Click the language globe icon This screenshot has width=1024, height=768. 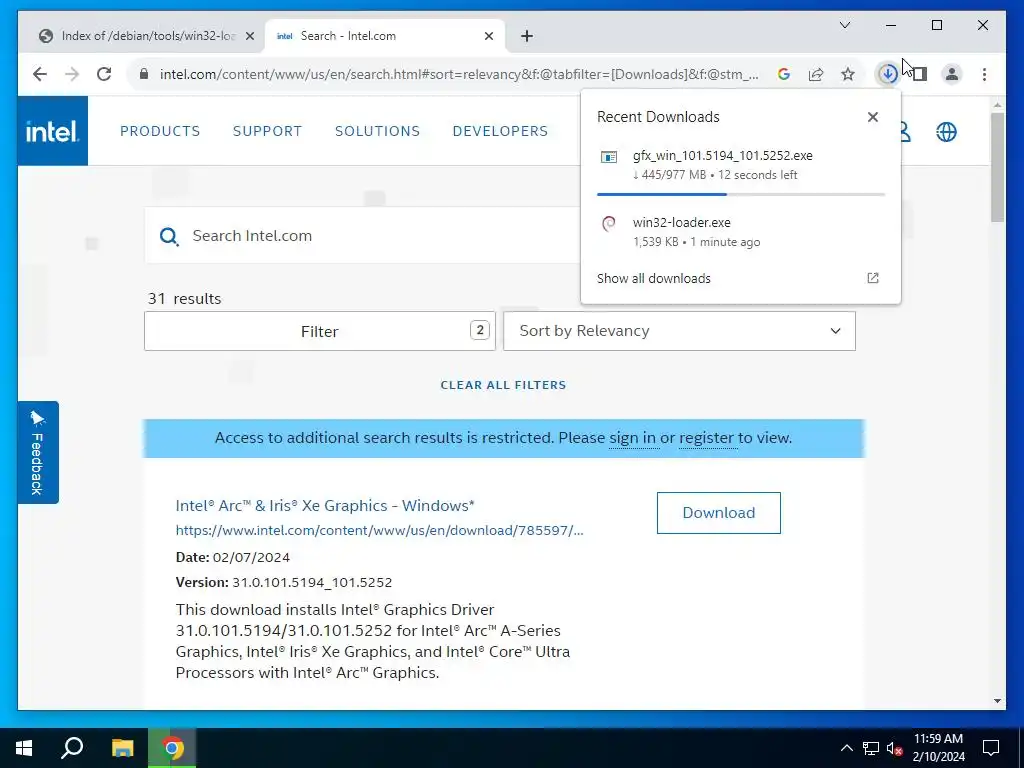[x=946, y=132]
